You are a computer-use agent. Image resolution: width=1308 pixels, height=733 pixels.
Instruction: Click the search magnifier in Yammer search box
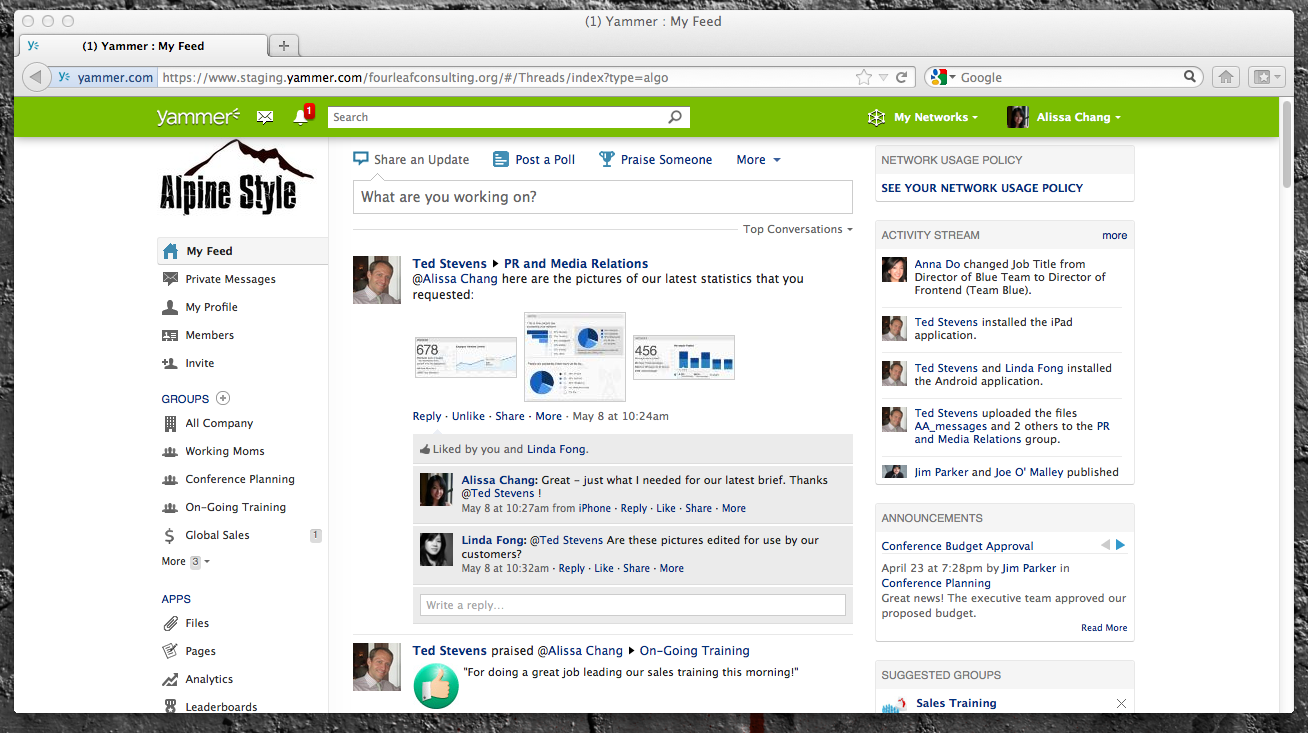(675, 117)
